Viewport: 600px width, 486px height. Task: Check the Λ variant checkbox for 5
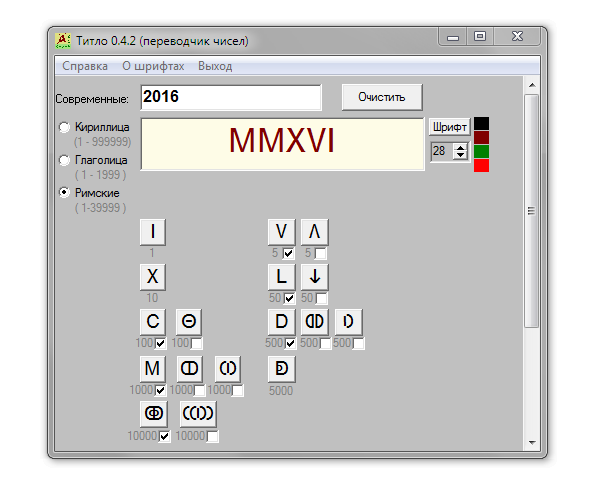tap(321, 253)
